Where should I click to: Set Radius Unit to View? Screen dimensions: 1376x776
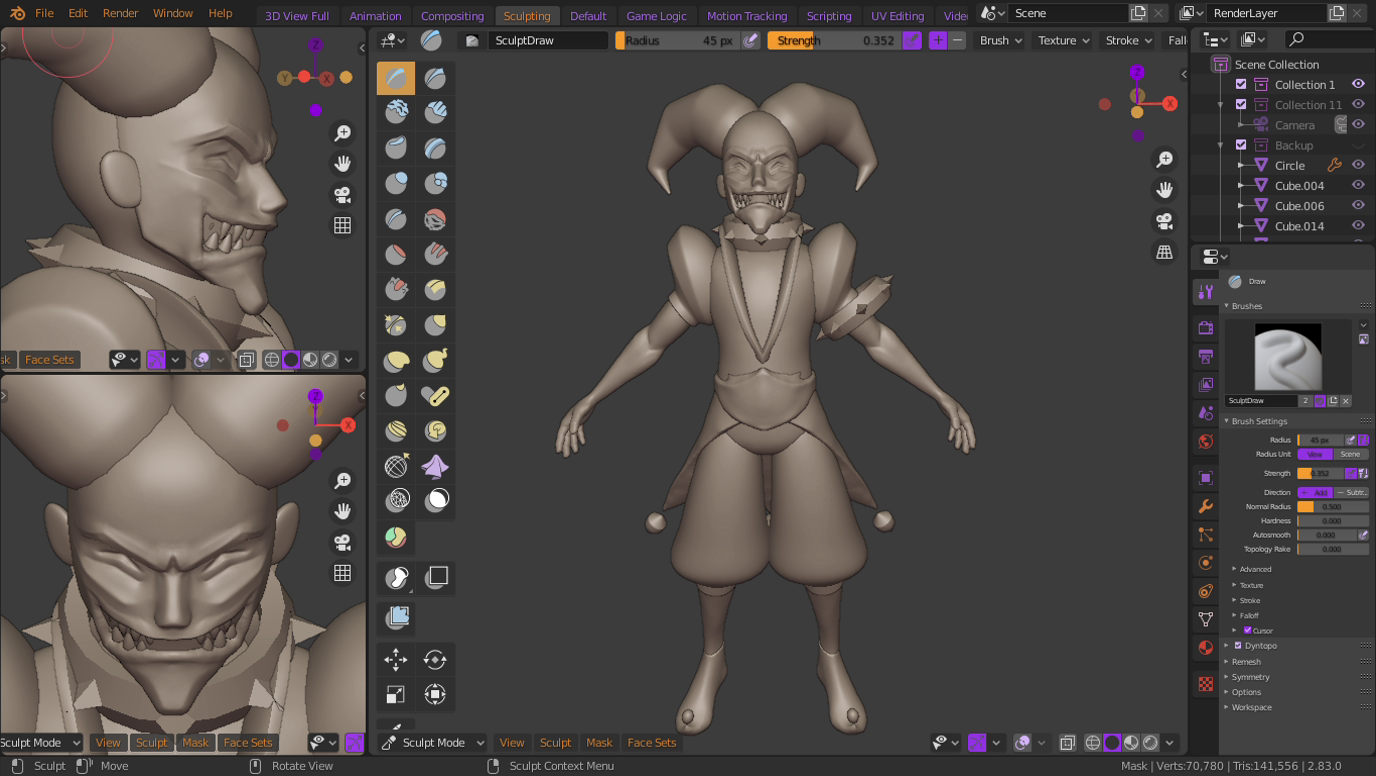[1315, 454]
